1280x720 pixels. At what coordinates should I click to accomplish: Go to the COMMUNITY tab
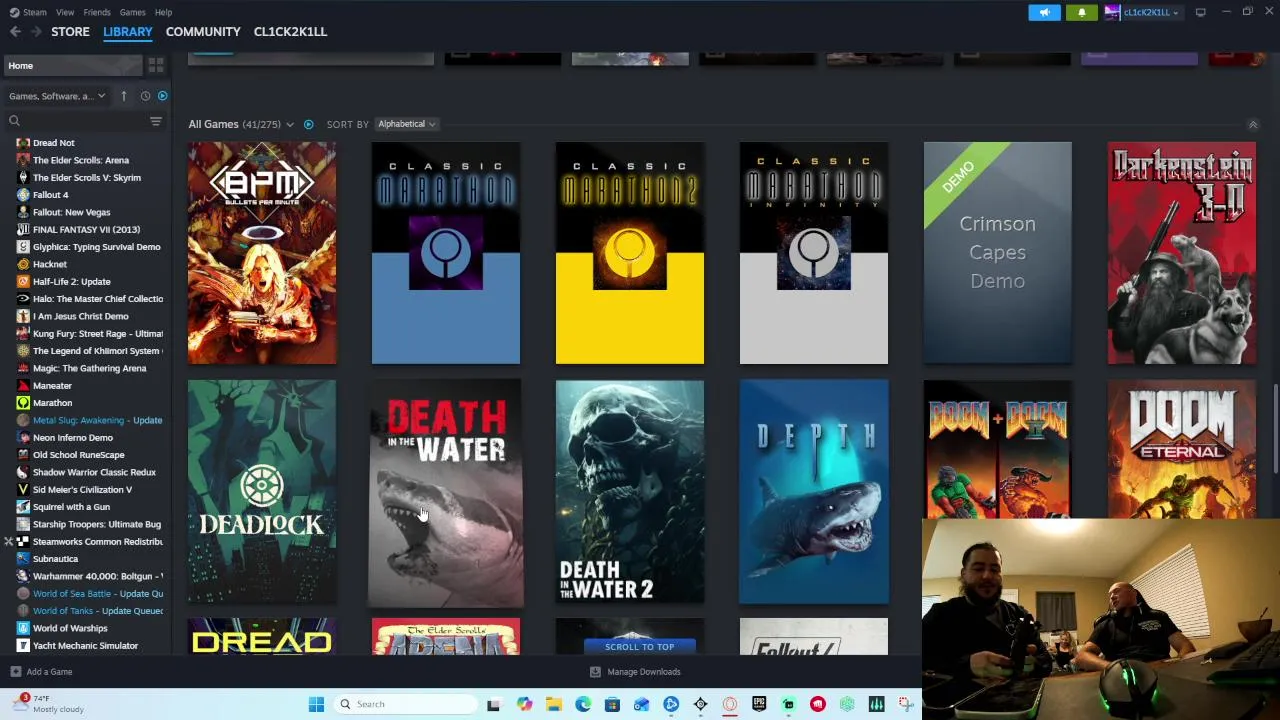[203, 32]
